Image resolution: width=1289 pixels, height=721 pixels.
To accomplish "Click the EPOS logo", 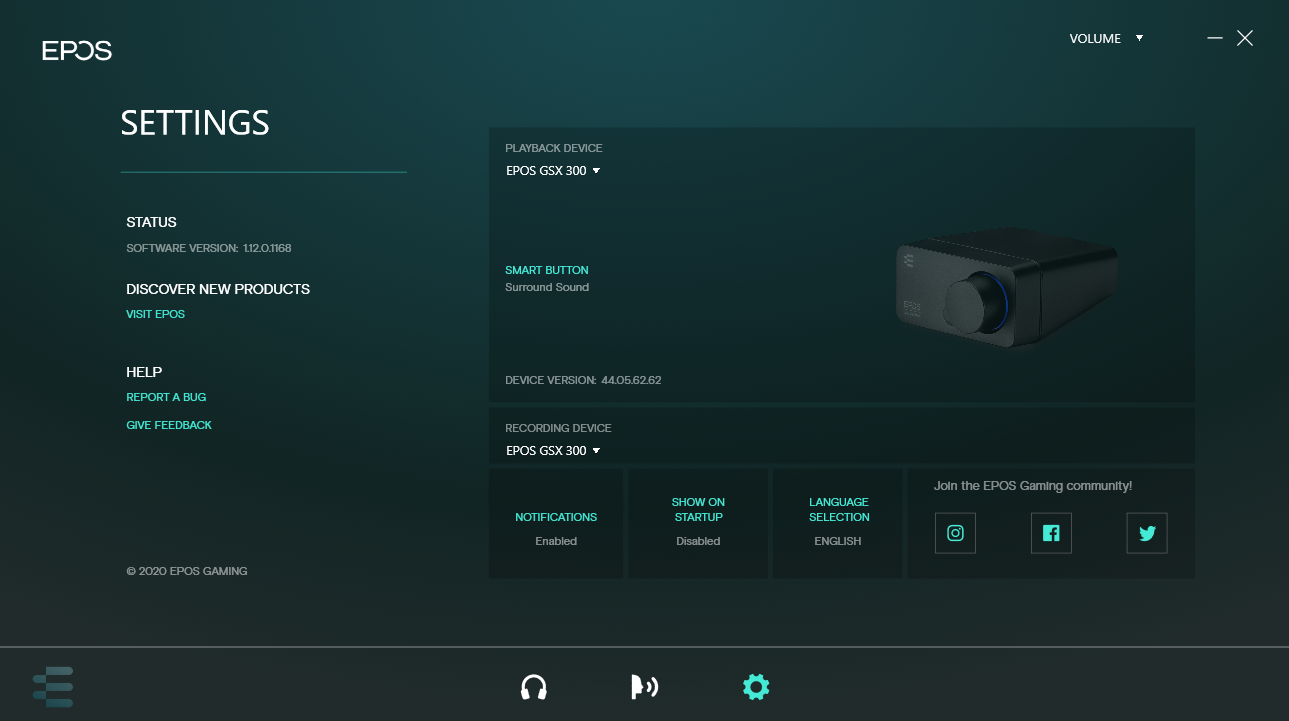I will click(x=77, y=51).
